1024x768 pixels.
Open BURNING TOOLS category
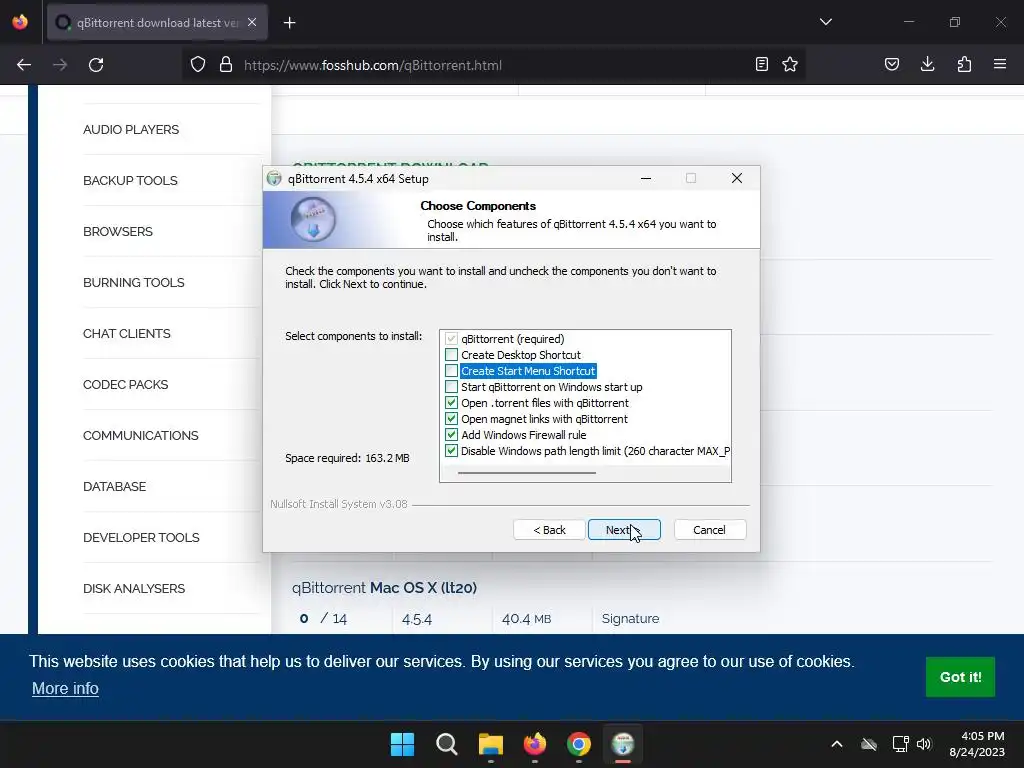click(133, 282)
